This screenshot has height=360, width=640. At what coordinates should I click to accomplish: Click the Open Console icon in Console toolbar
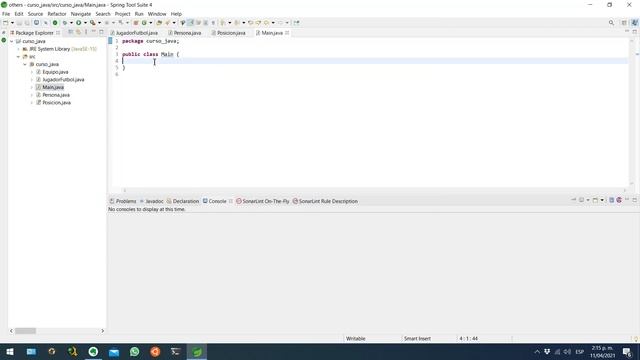click(x=596, y=200)
